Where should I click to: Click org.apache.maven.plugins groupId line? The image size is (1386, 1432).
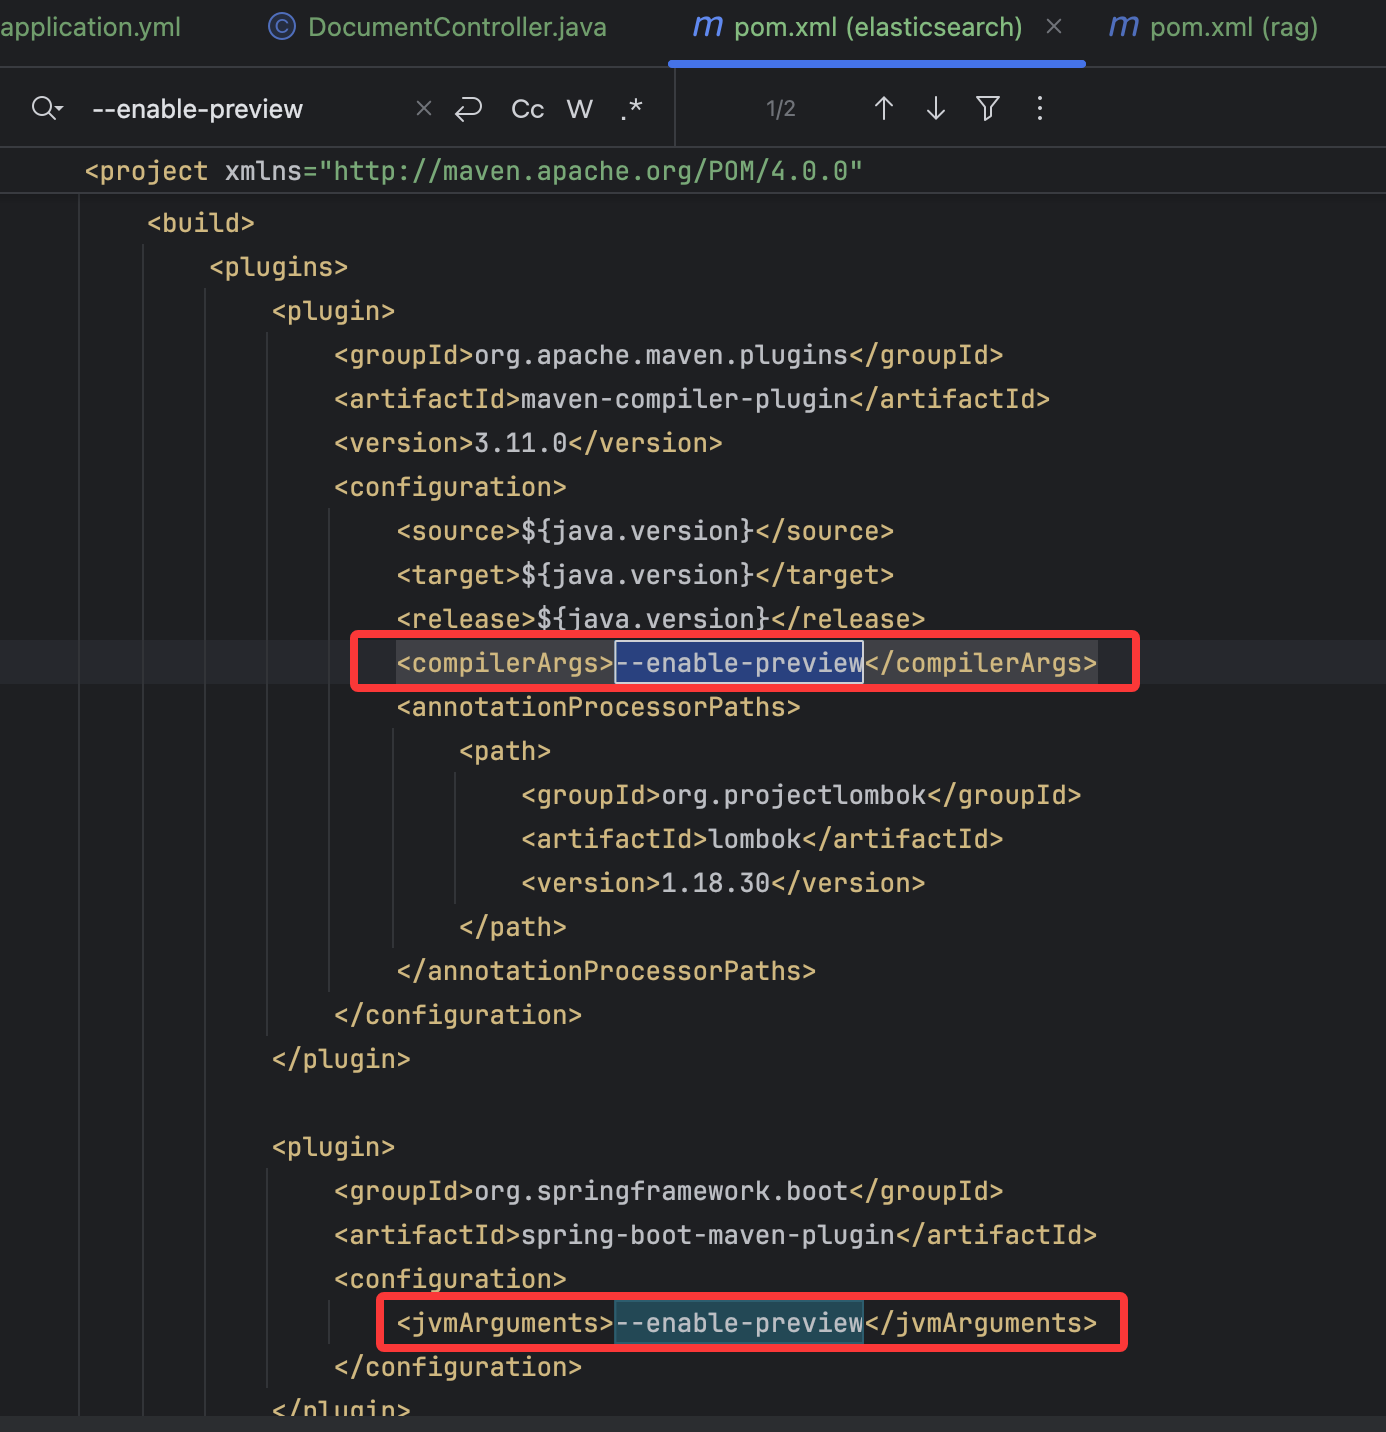point(669,355)
